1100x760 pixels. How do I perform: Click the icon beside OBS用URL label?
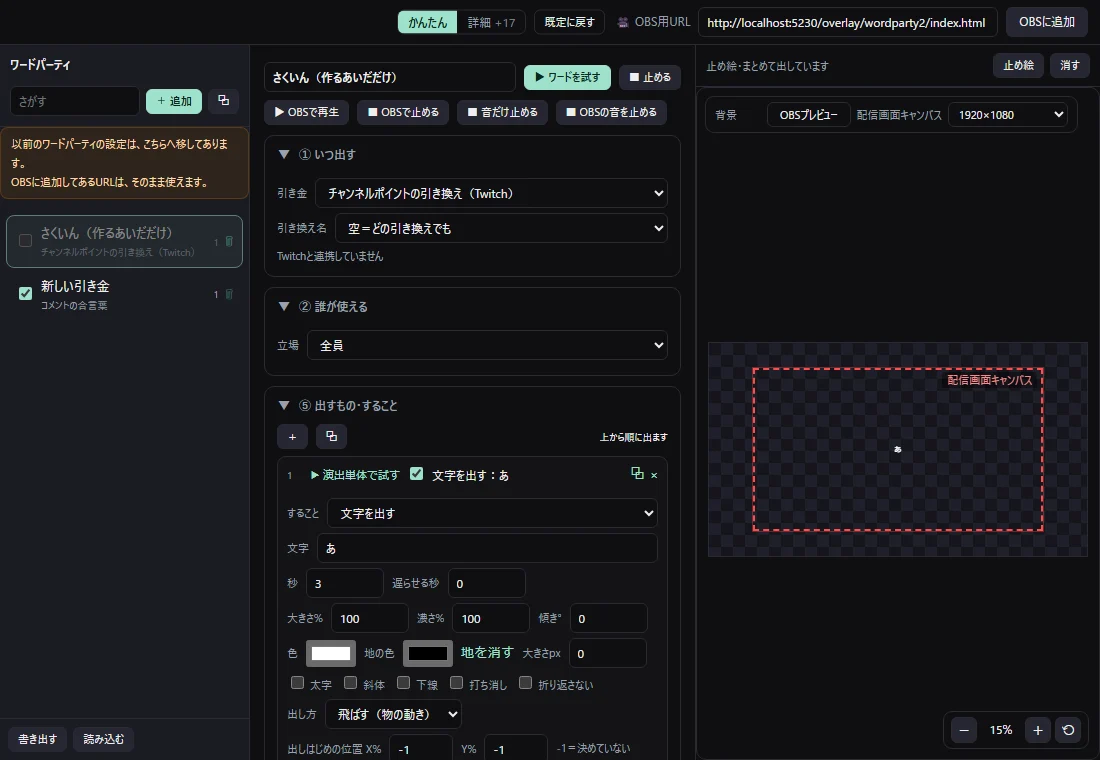(x=622, y=22)
